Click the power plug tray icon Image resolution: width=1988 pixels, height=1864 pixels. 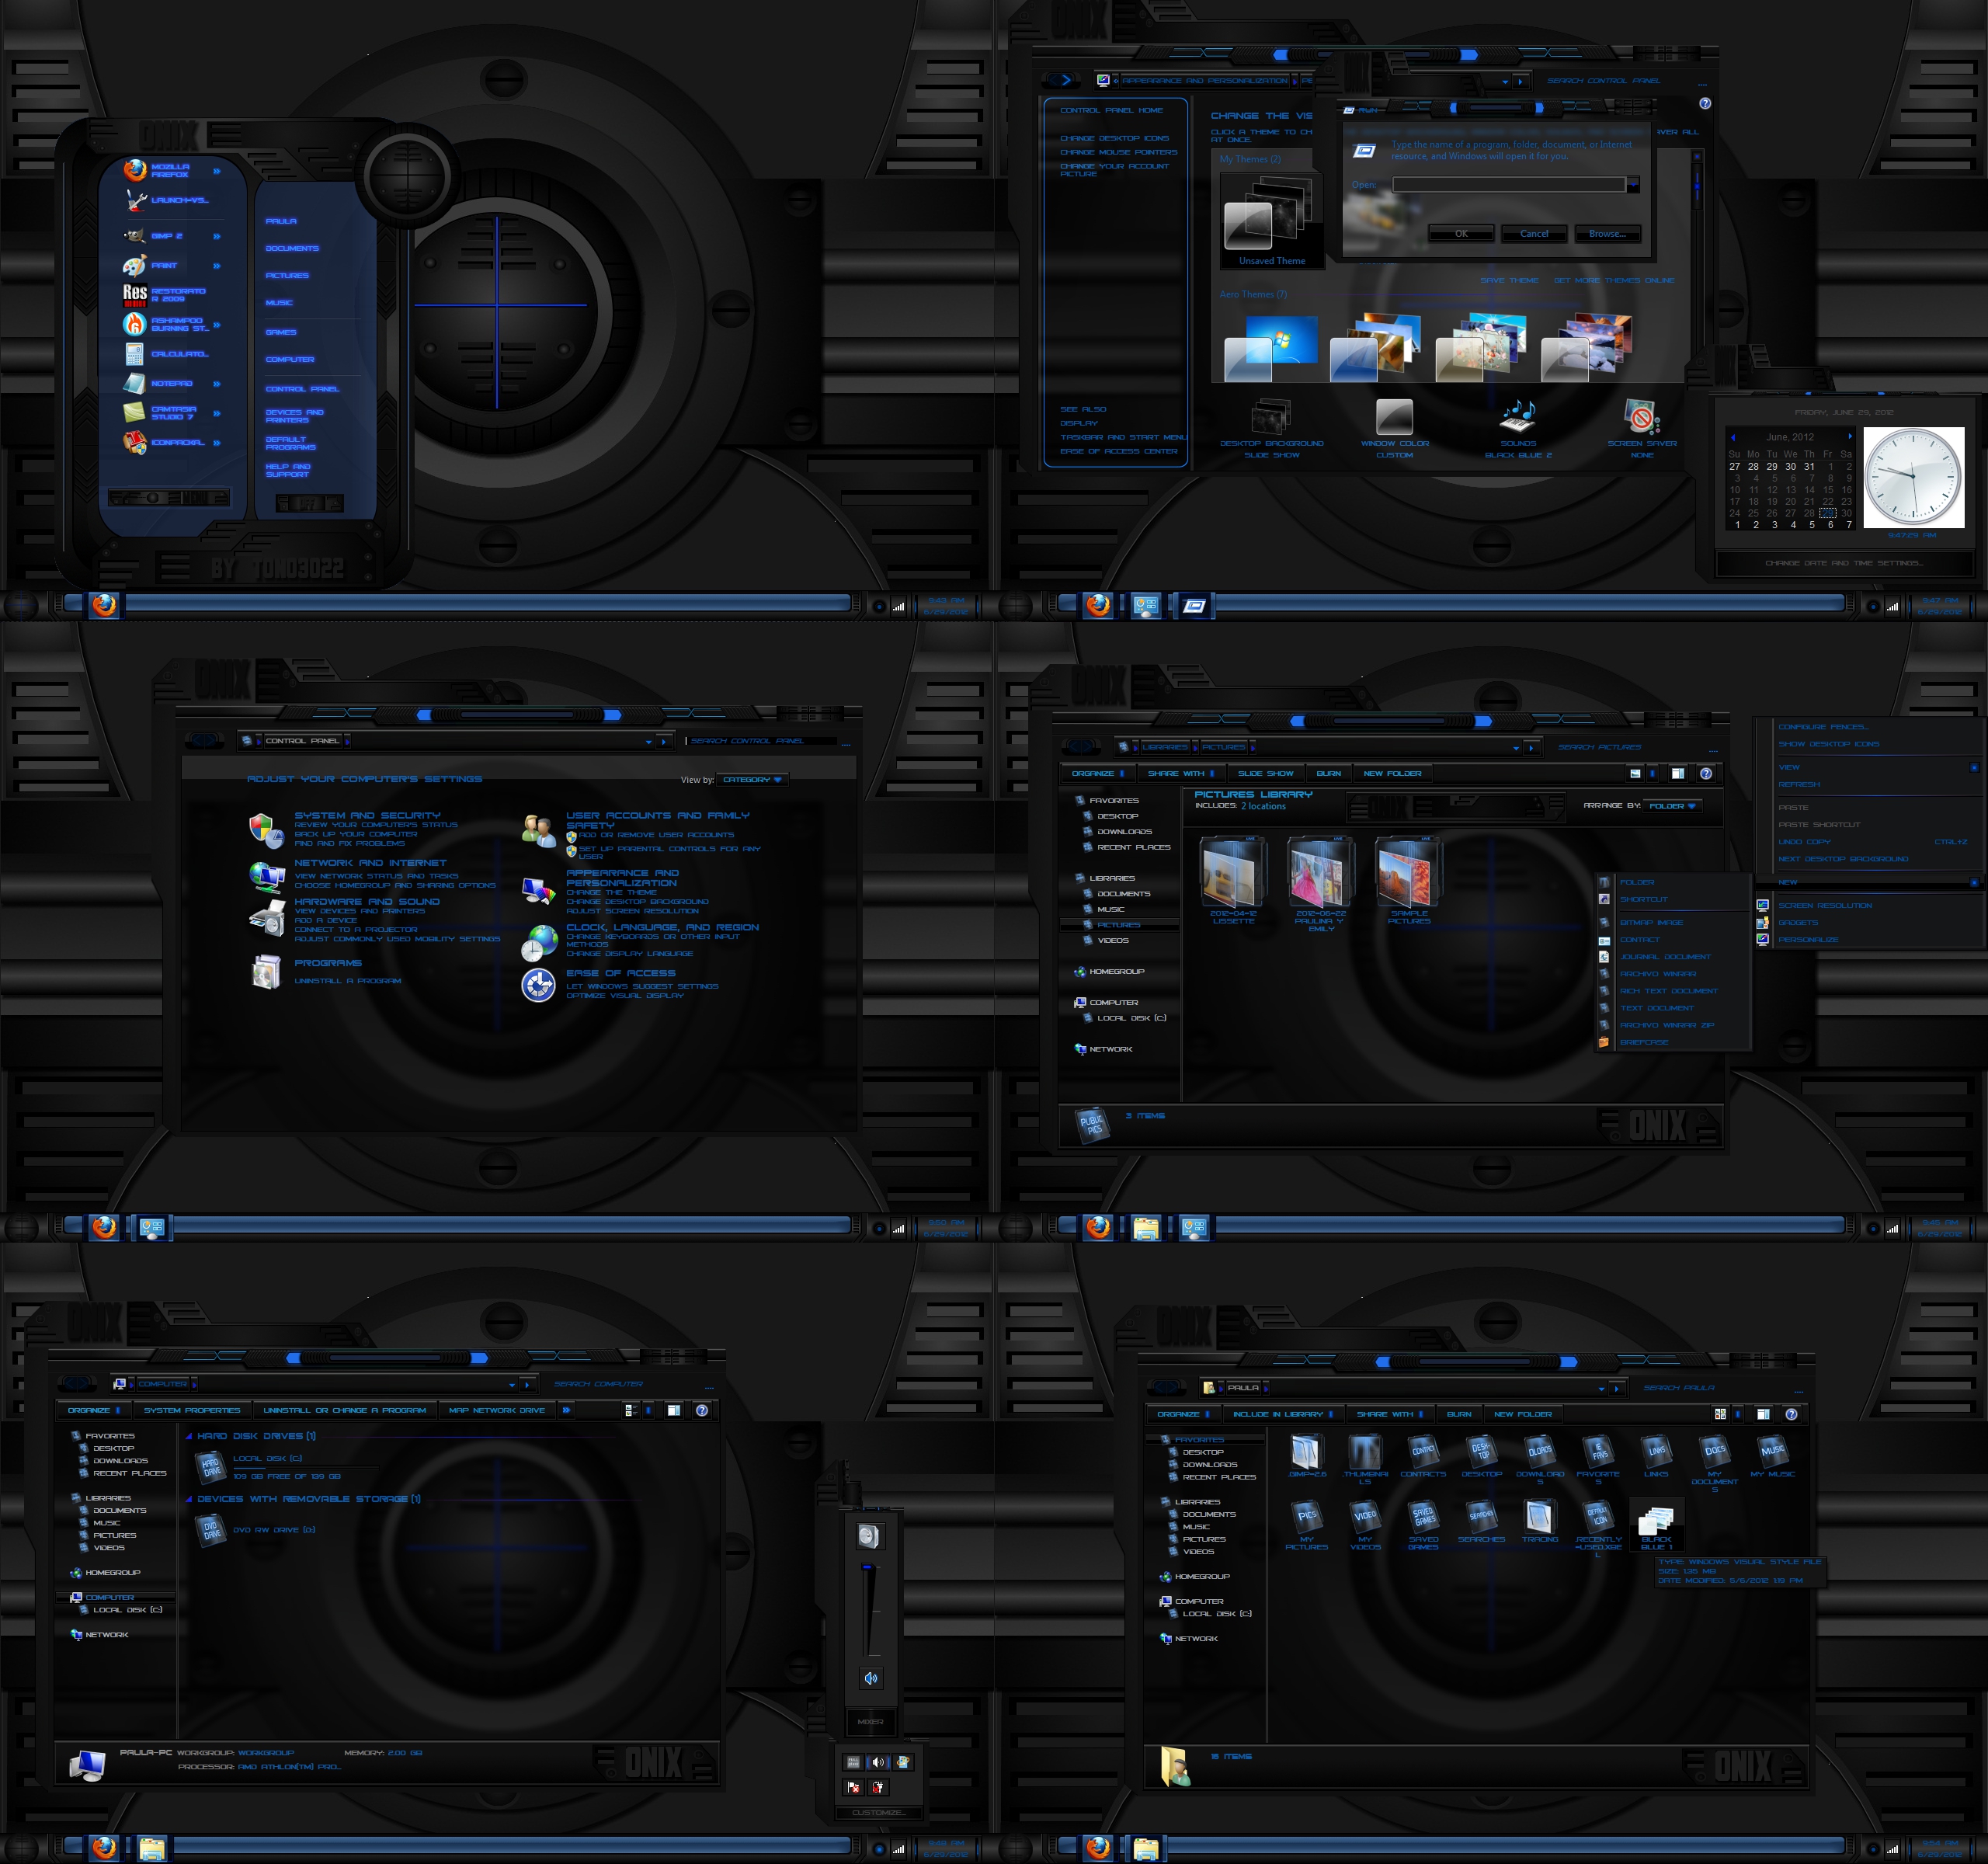[x=878, y=1786]
